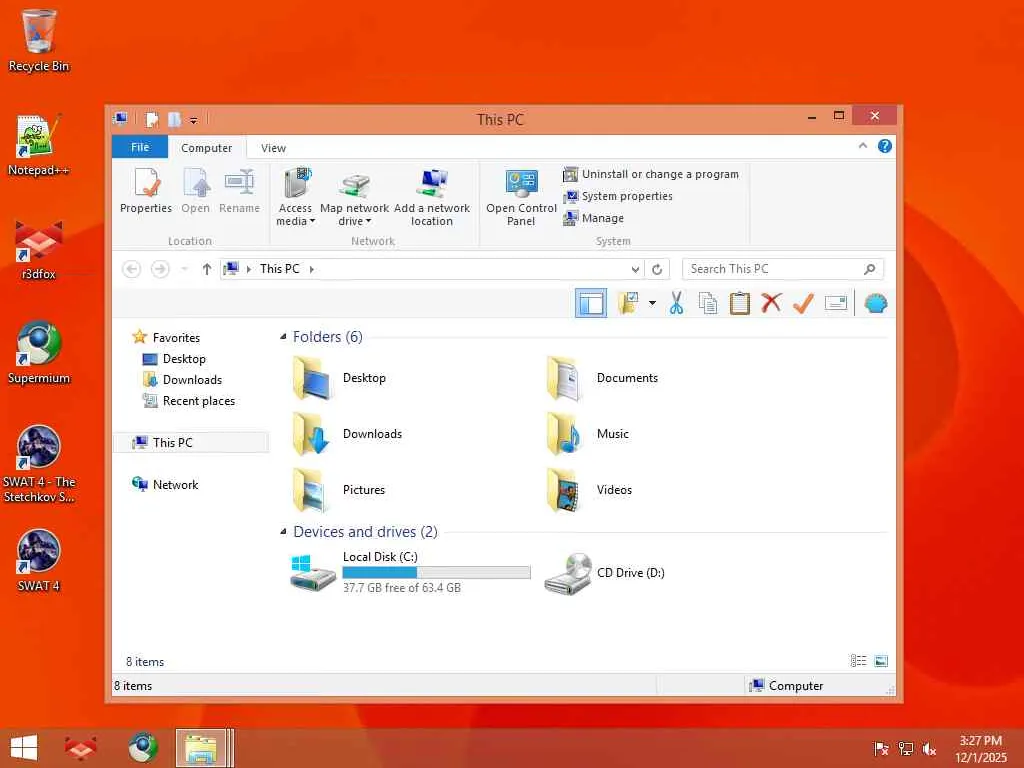Select the Pictures folder
1024x768 pixels.
[x=339, y=490]
